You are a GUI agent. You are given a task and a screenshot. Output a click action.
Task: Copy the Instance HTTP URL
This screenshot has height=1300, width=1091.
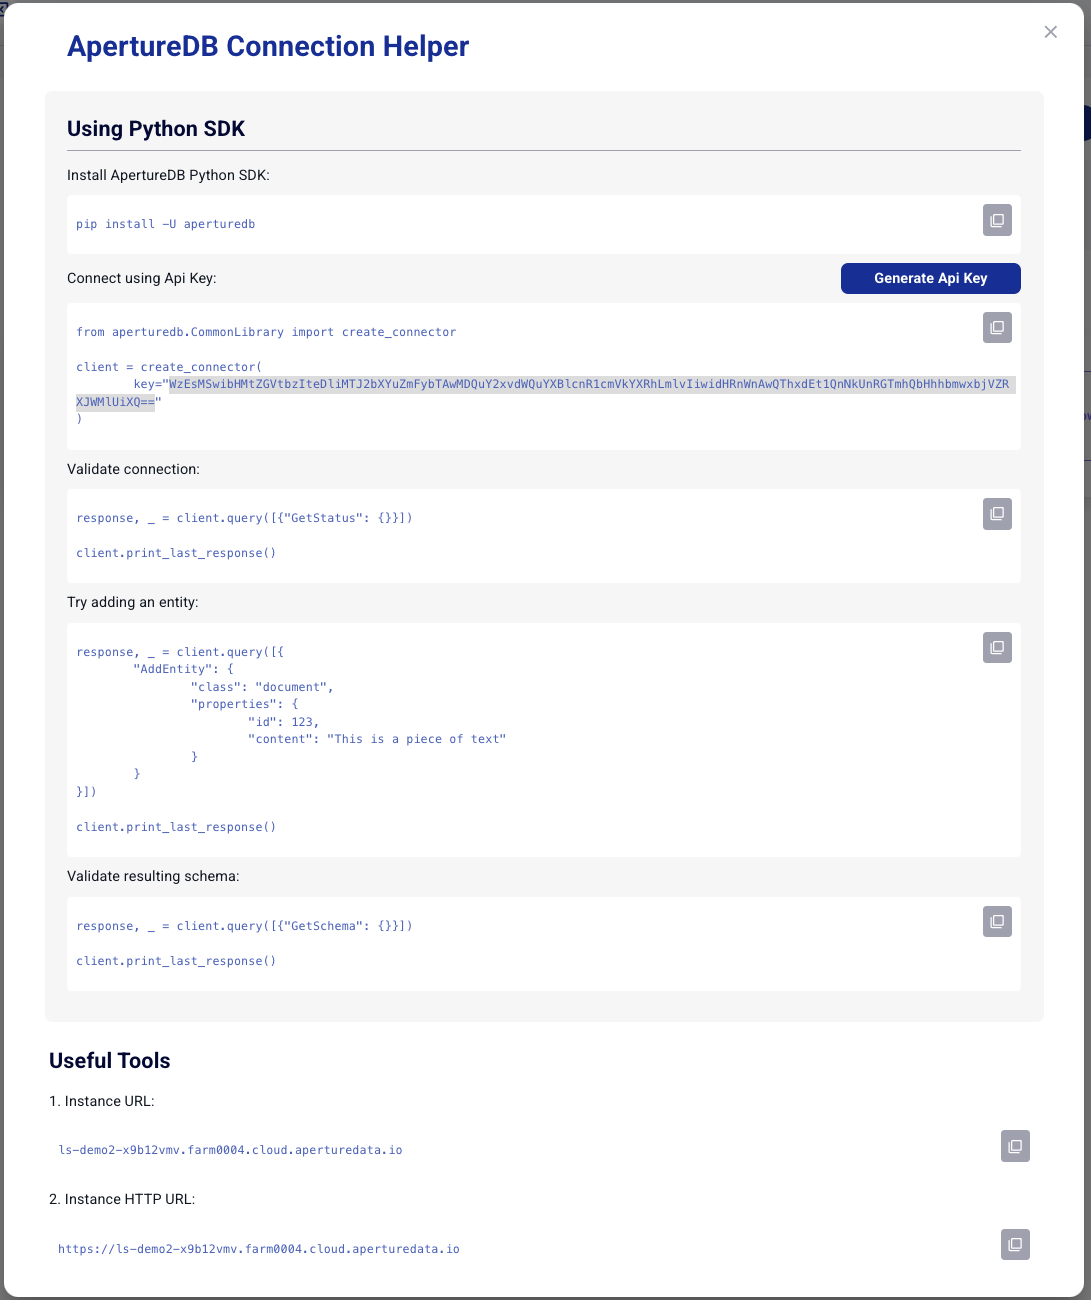(x=1015, y=1245)
